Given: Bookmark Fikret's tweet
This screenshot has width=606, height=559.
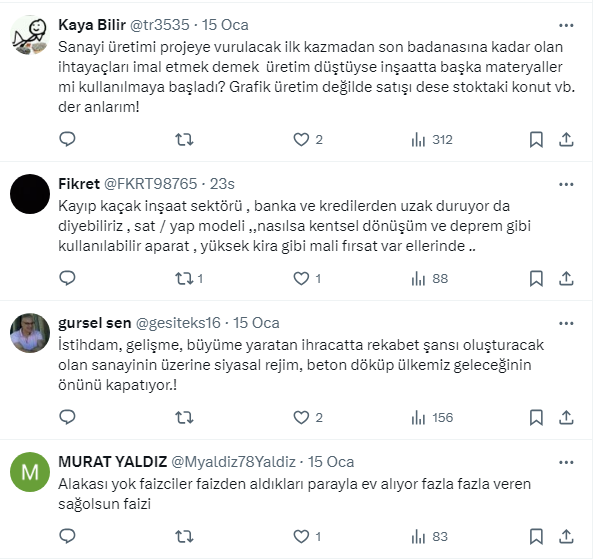Looking at the screenshot, I should pyautogui.click(x=536, y=279).
